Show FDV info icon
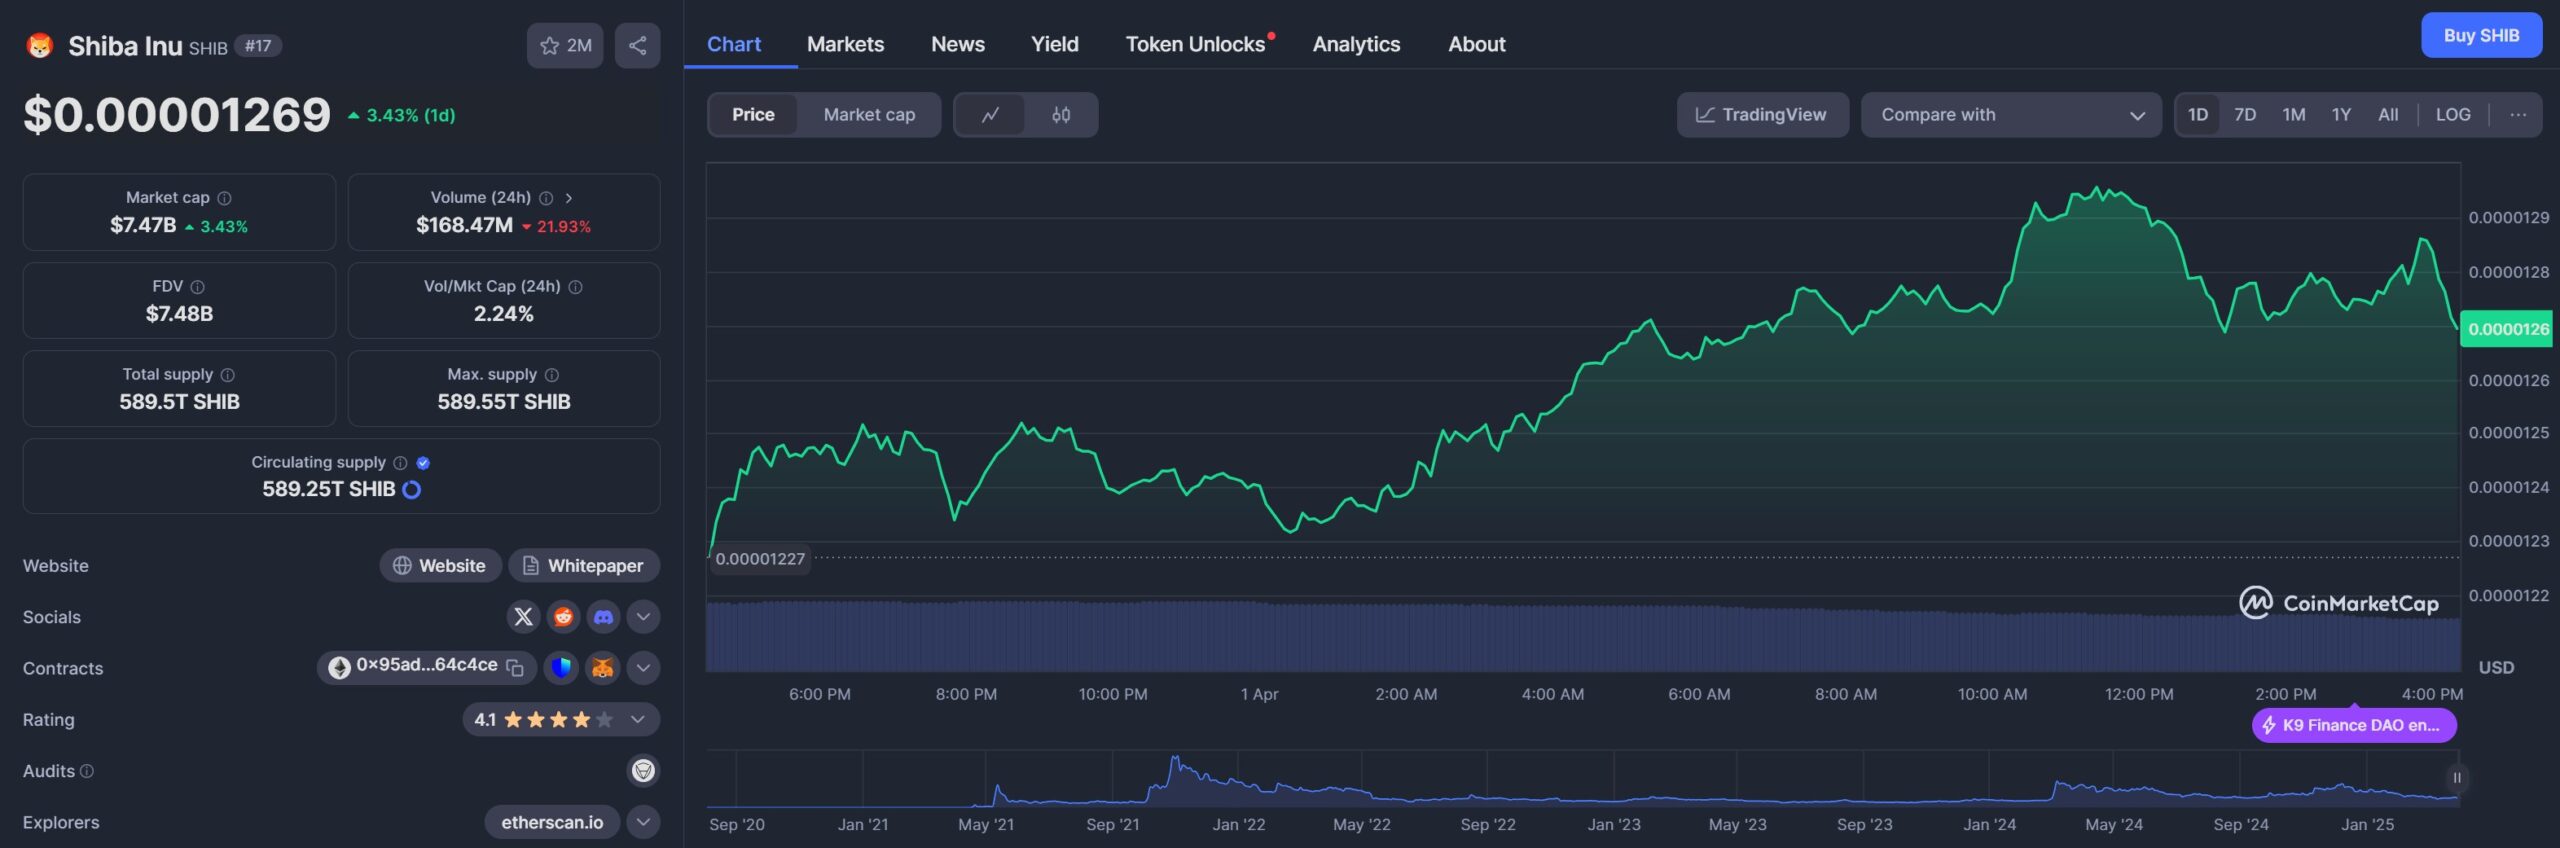The width and height of the screenshot is (2560, 848). (198, 287)
